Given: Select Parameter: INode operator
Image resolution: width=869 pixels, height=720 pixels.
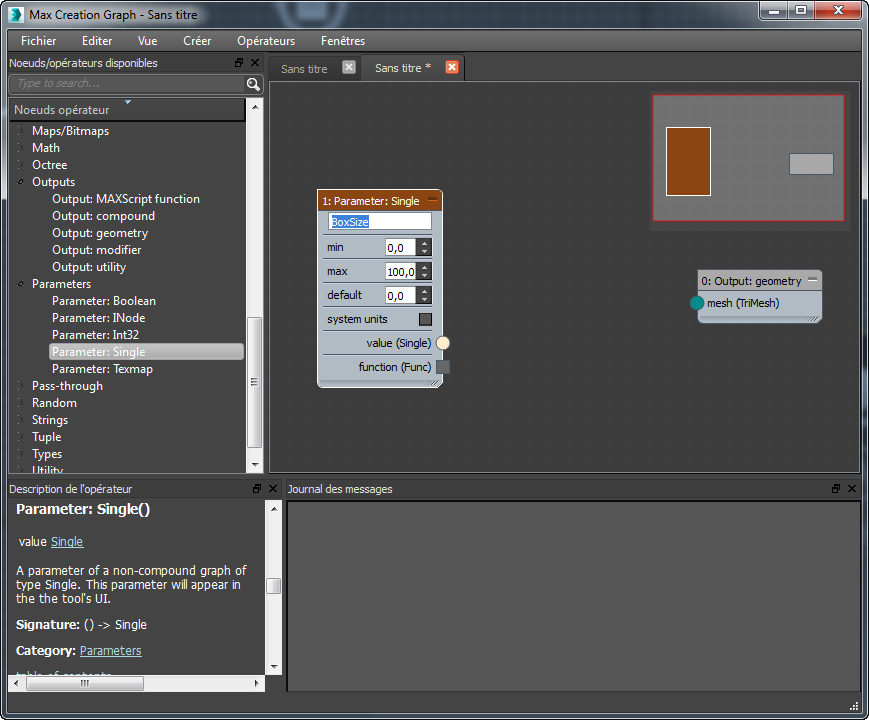Looking at the screenshot, I should (99, 318).
